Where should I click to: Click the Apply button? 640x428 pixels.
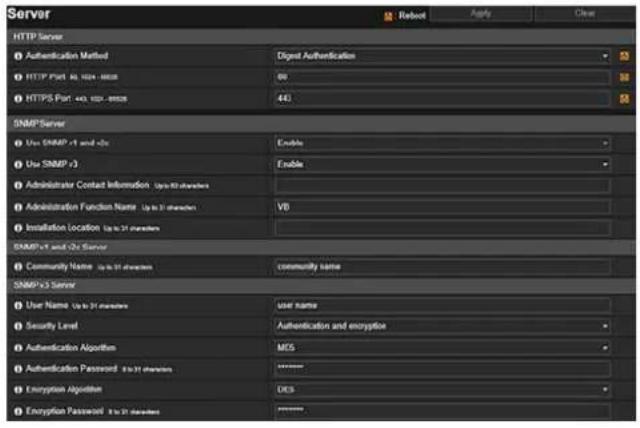[x=481, y=14]
